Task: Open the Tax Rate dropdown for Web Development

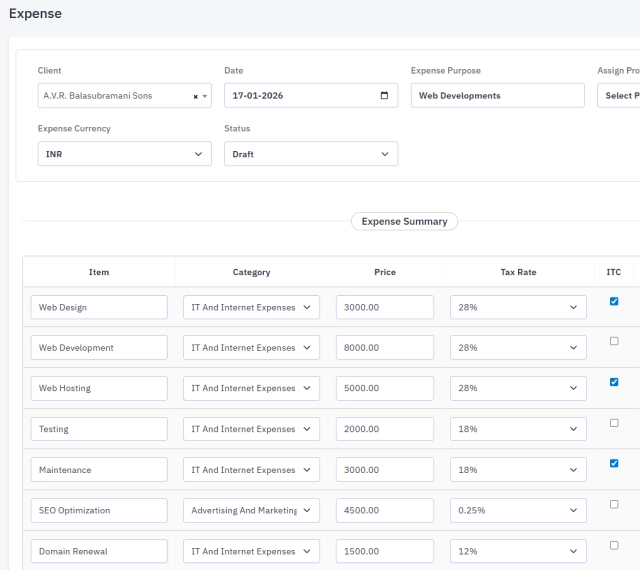Action: coord(518,347)
